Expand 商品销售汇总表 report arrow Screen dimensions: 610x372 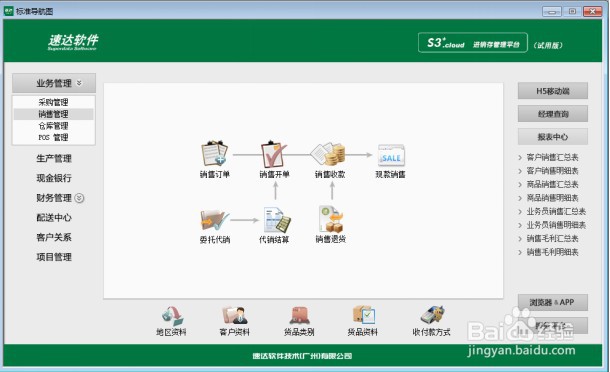point(520,185)
